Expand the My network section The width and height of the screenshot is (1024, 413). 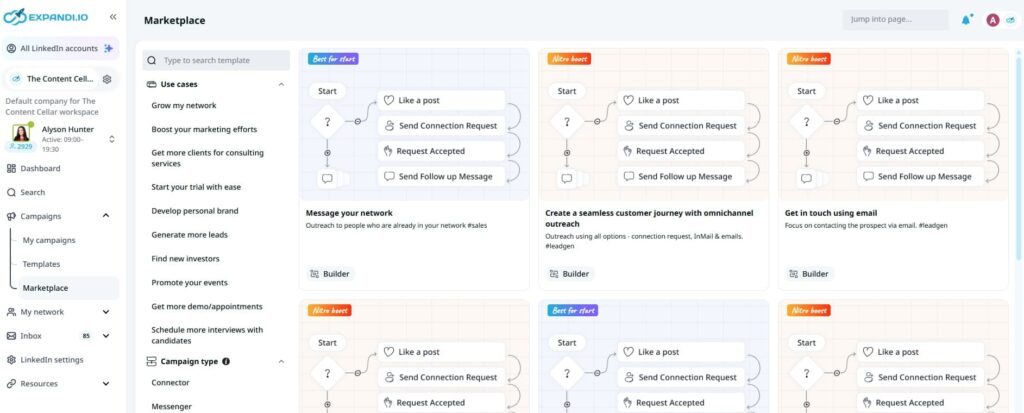[106, 312]
